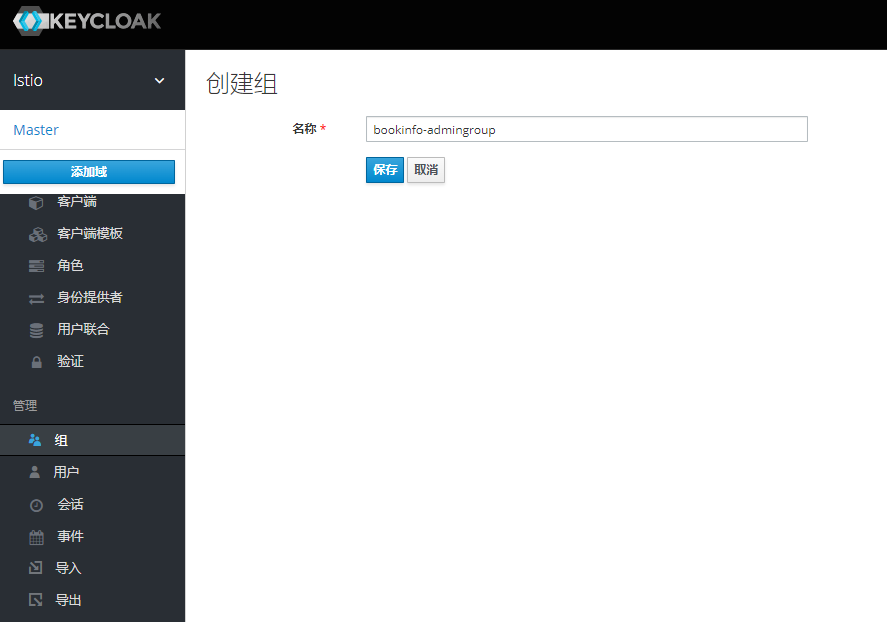Click the 组 group icon

click(x=35, y=440)
